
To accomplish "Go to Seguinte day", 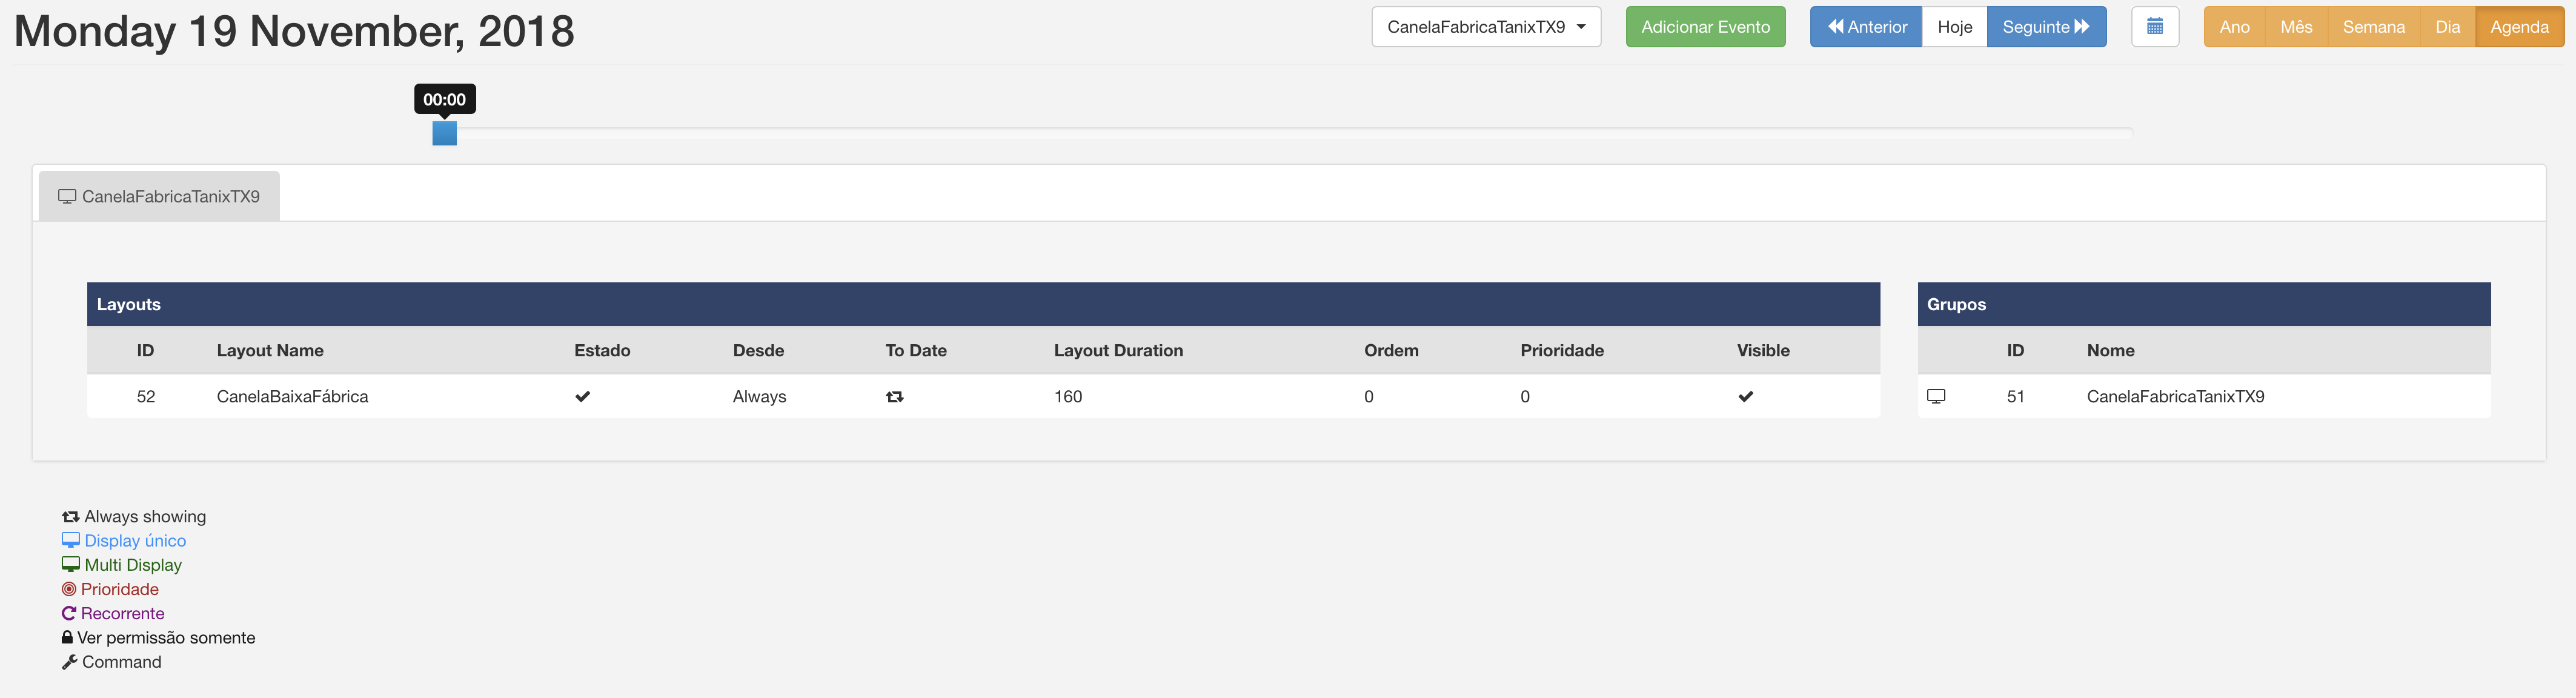I will 2046,27.
